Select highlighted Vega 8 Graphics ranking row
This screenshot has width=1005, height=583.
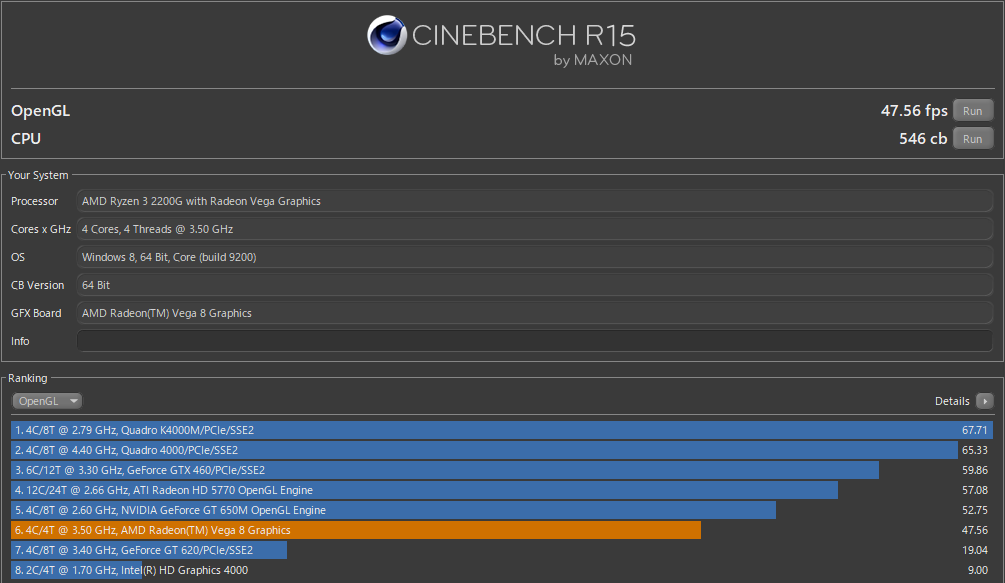(x=502, y=530)
